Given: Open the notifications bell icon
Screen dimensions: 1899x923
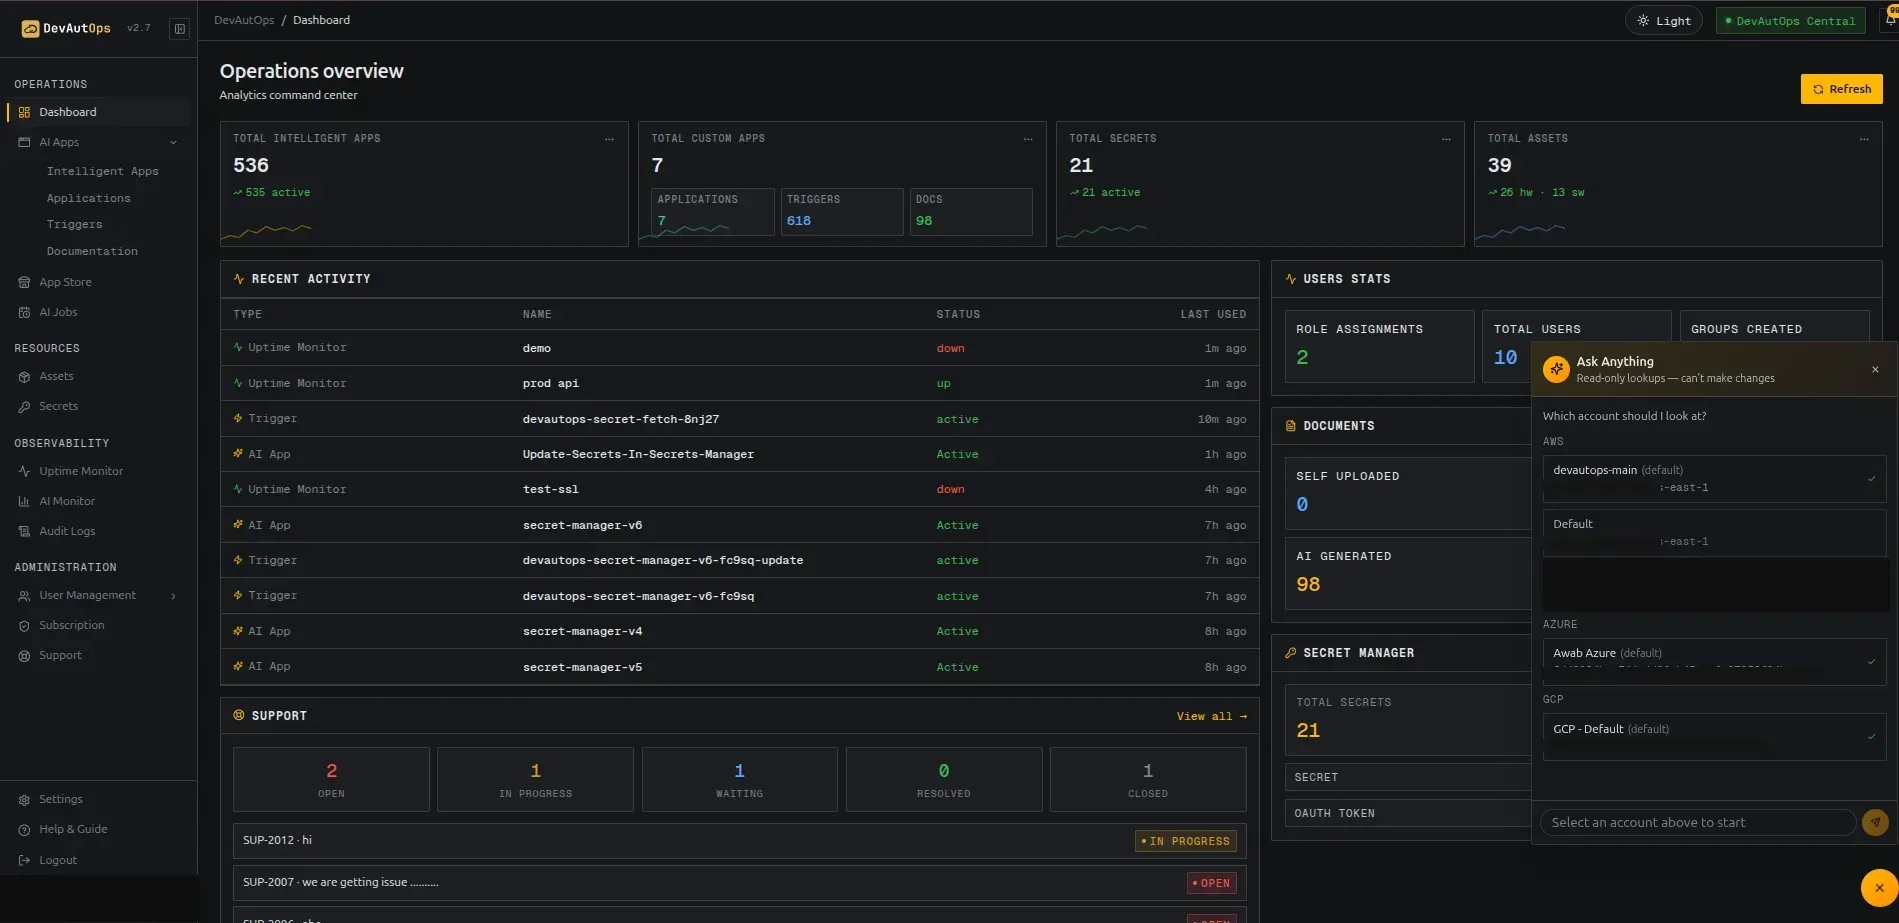Looking at the screenshot, I should [1890, 20].
